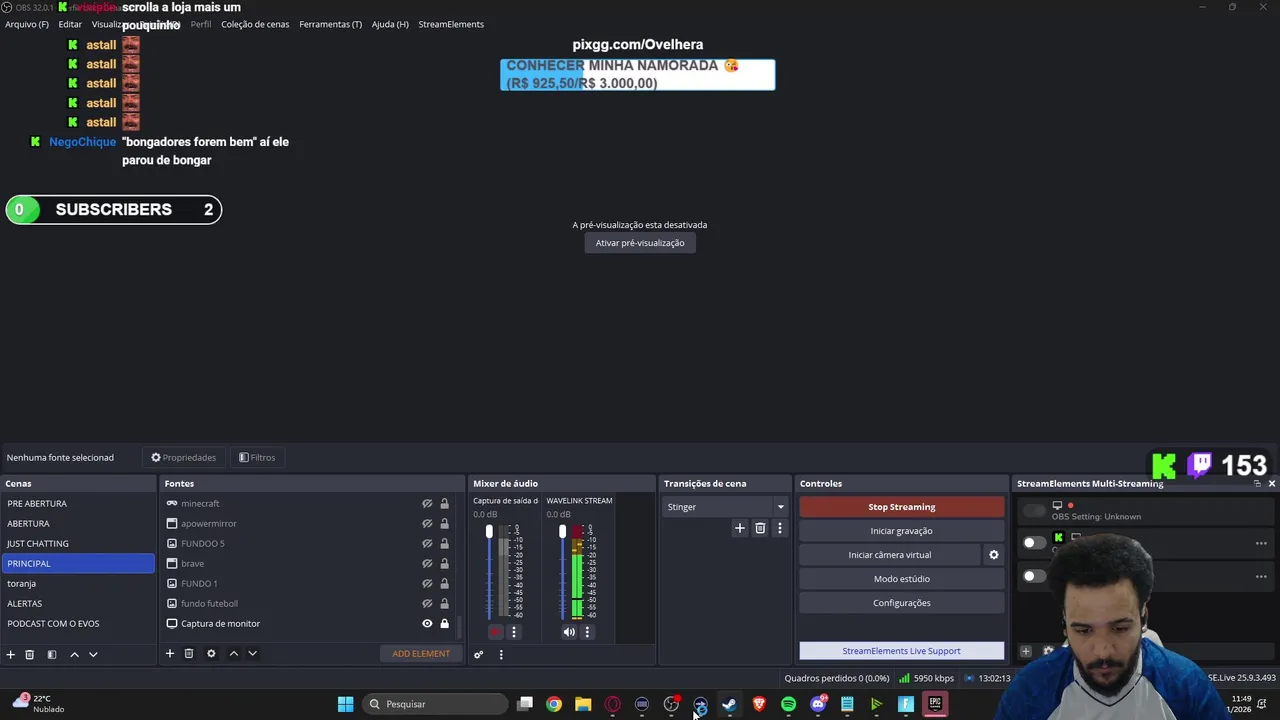The image size is (1280, 720).
Task: Add a new source with plus icon in Fontes
Action: 170,653
